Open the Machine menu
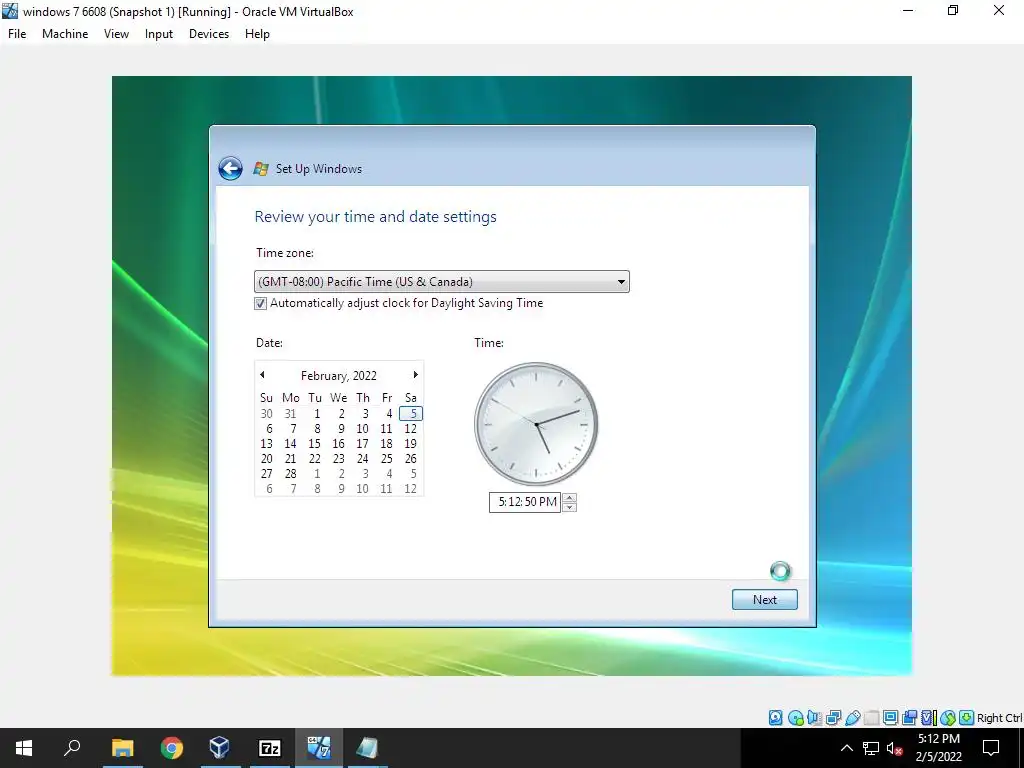The image size is (1024, 768). coord(65,34)
